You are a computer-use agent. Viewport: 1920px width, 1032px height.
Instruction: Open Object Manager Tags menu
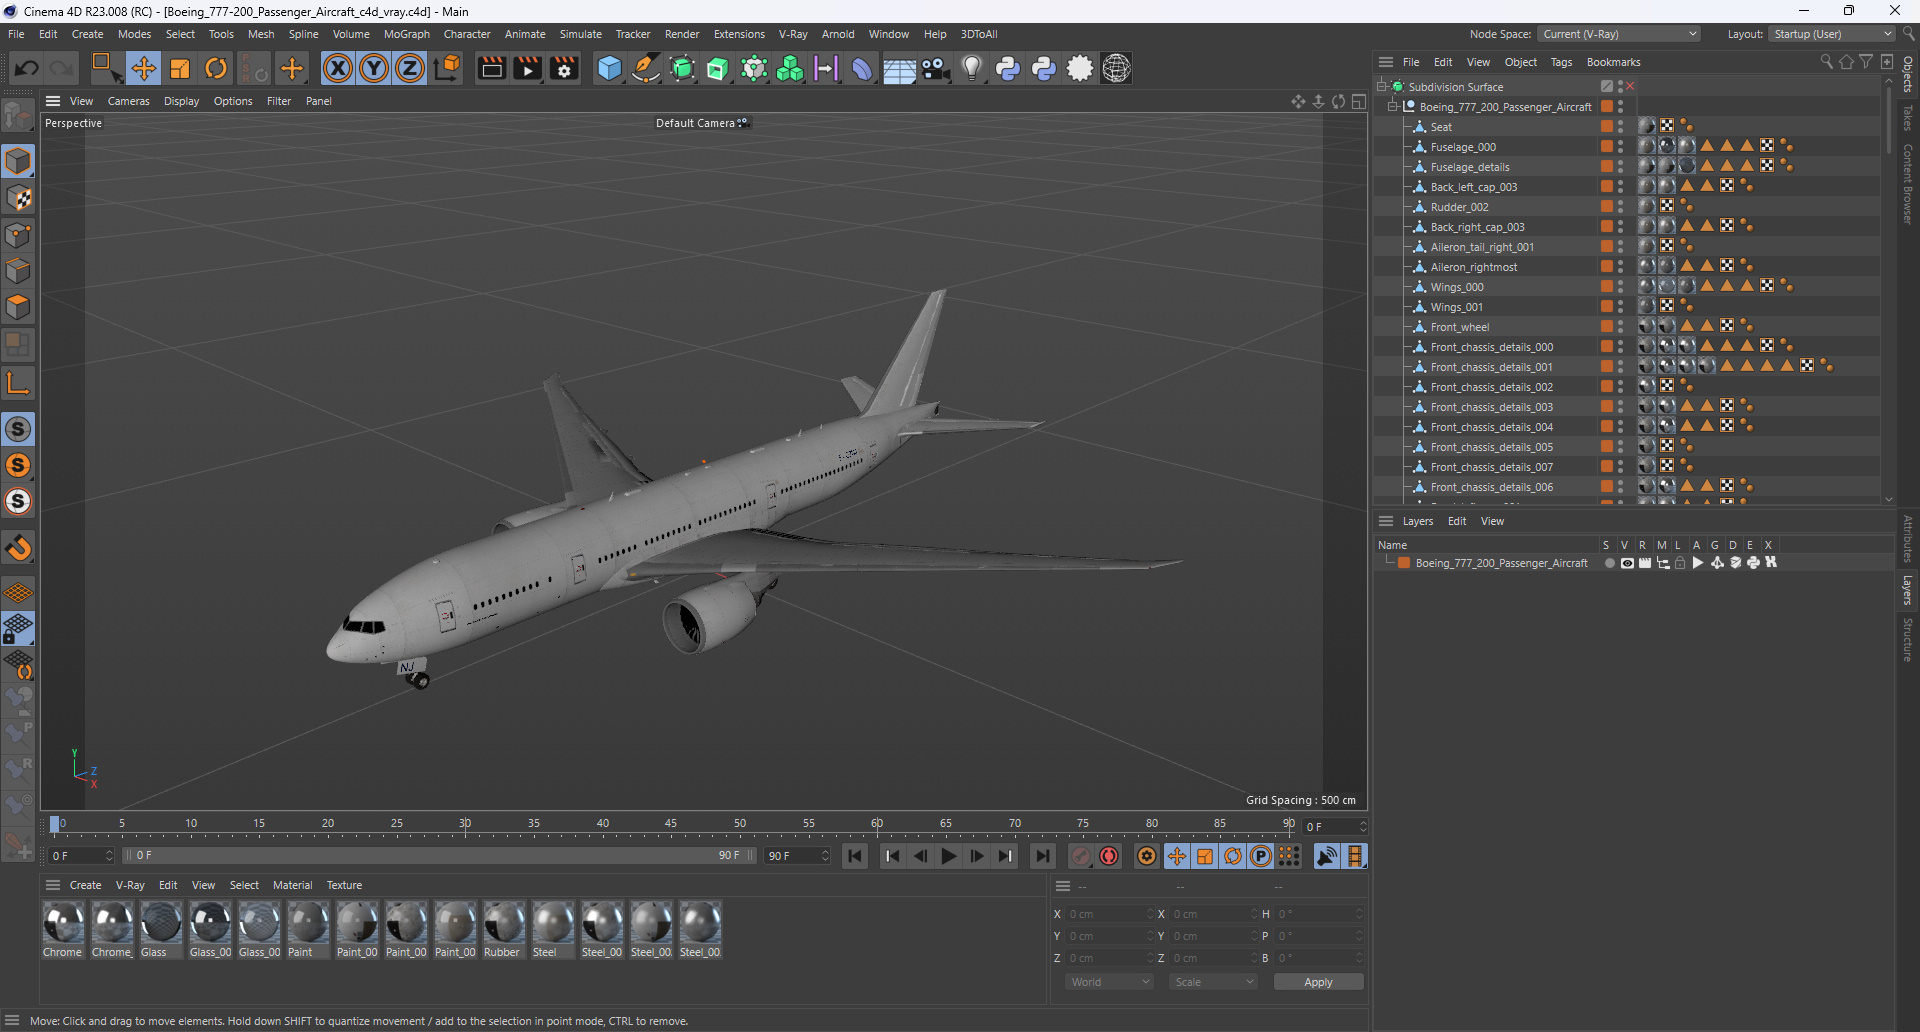click(x=1561, y=62)
